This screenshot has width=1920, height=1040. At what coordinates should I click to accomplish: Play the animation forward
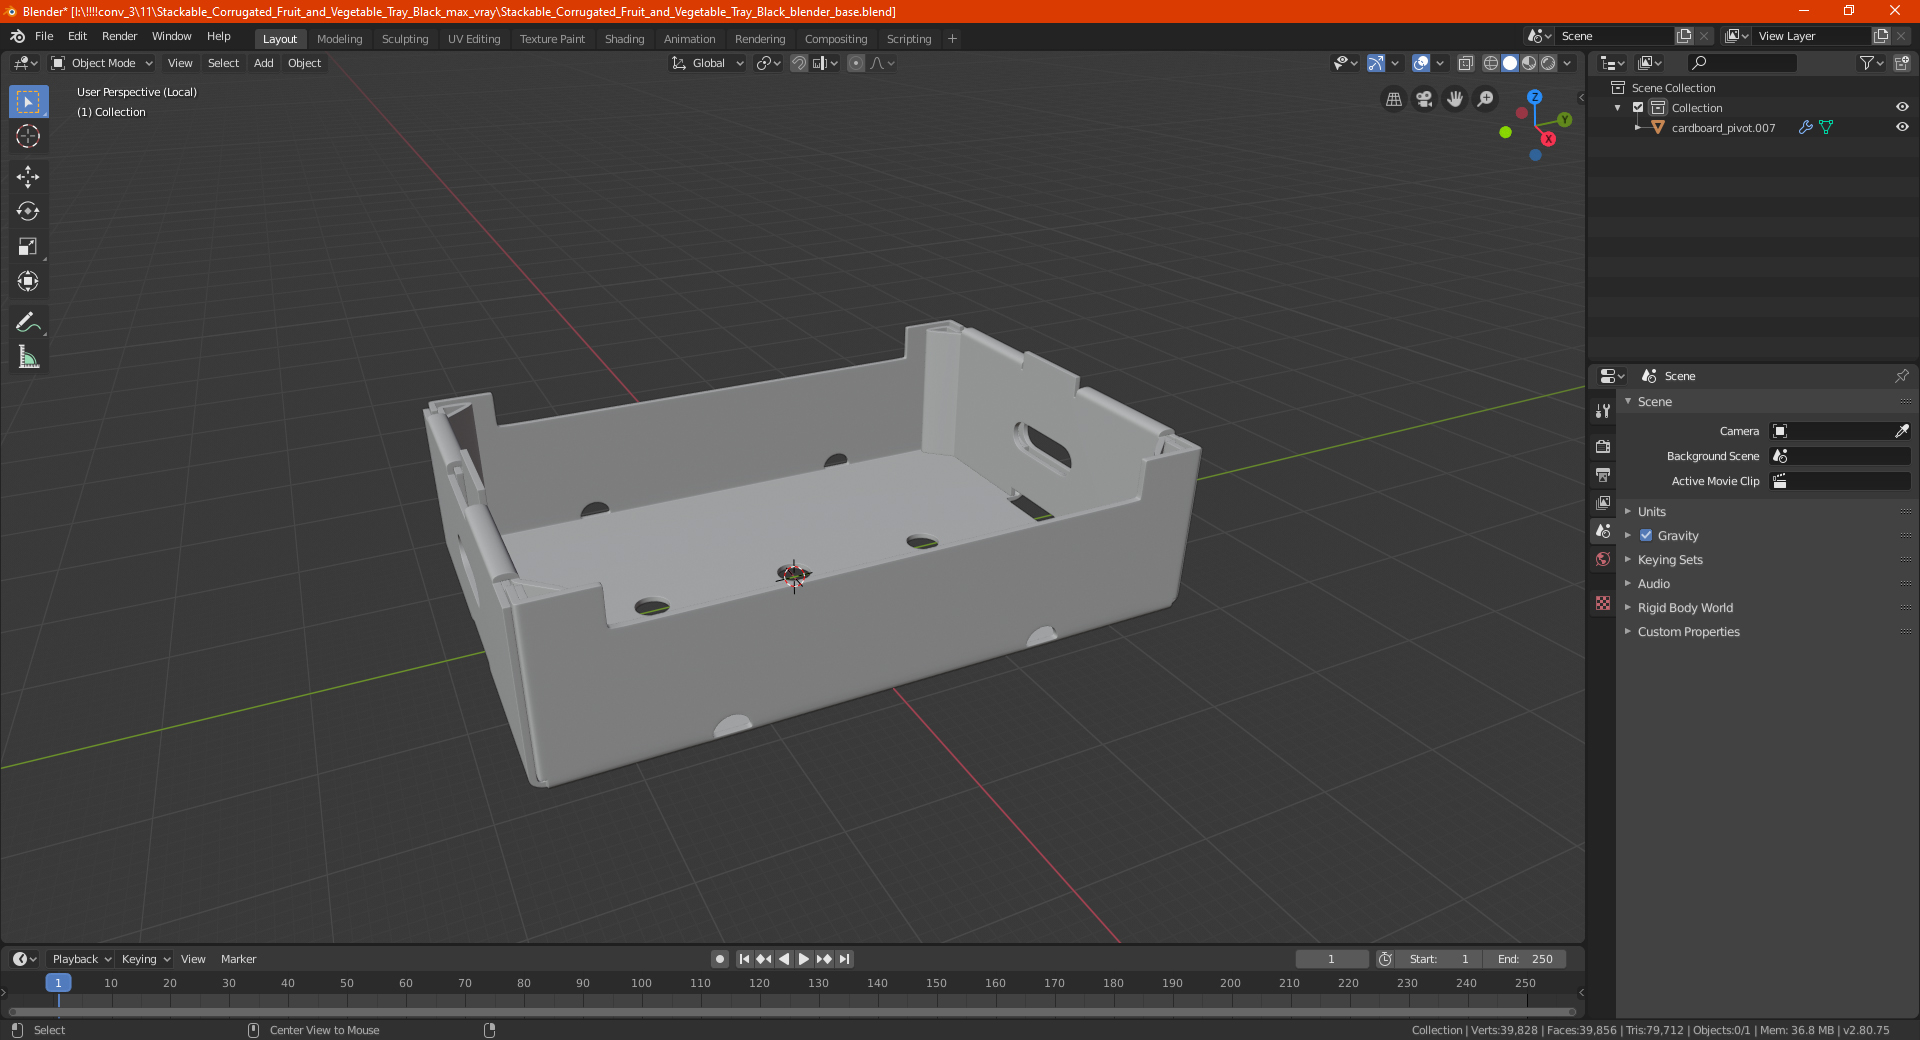click(x=804, y=959)
